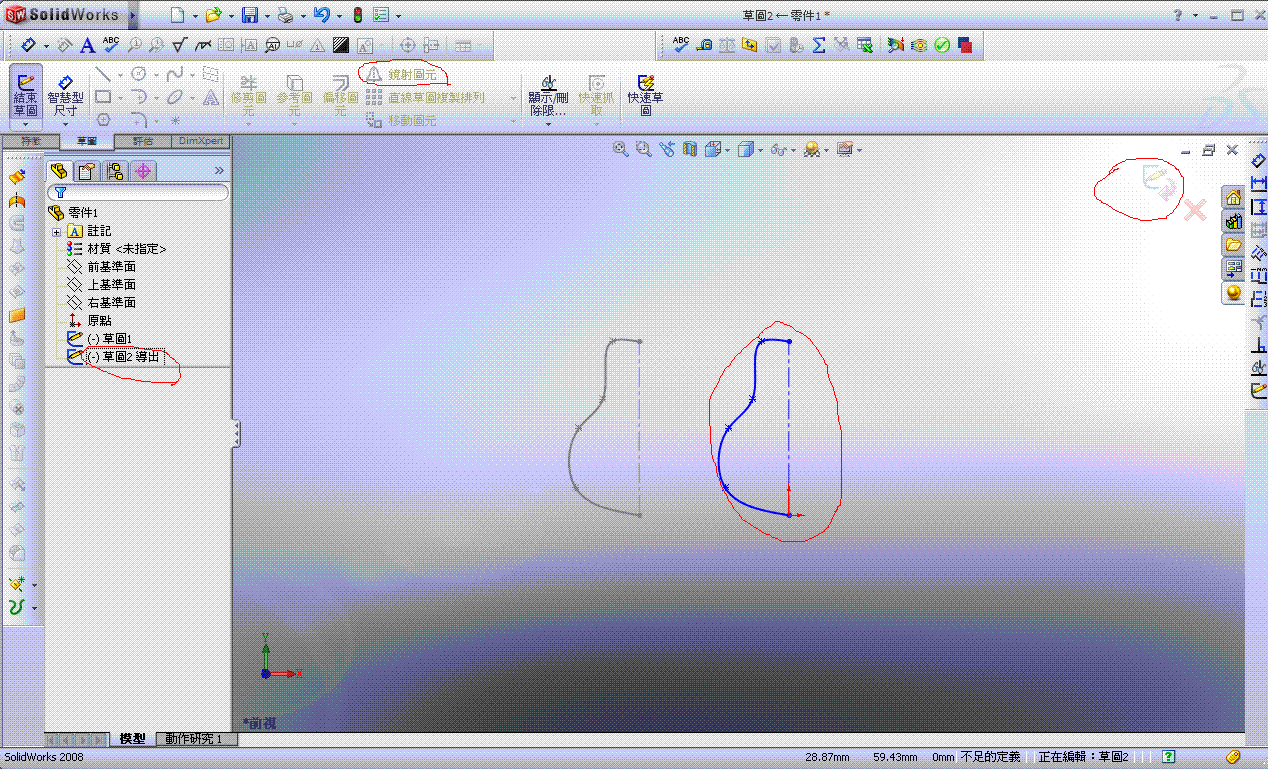Select 上基準面 plane in tree
This screenshot has height=769, width=1268.
pyautogui.click(x=101, y=285)
